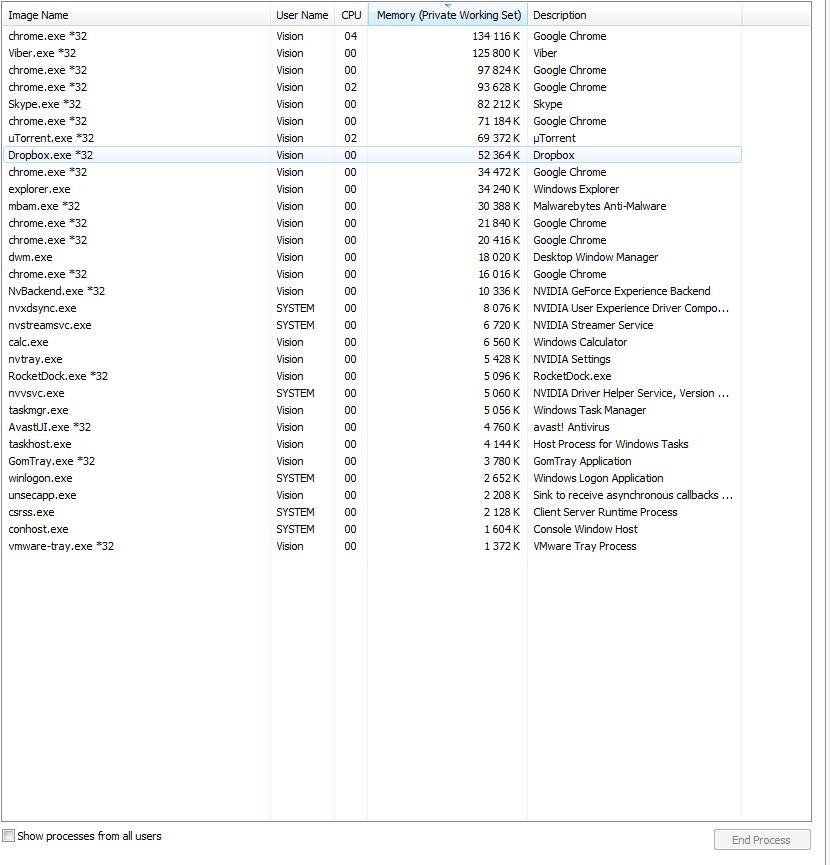Select the AvastUI.exe *32 process
The width and height of the screenshot is (830, 865).
coord(49,427)
